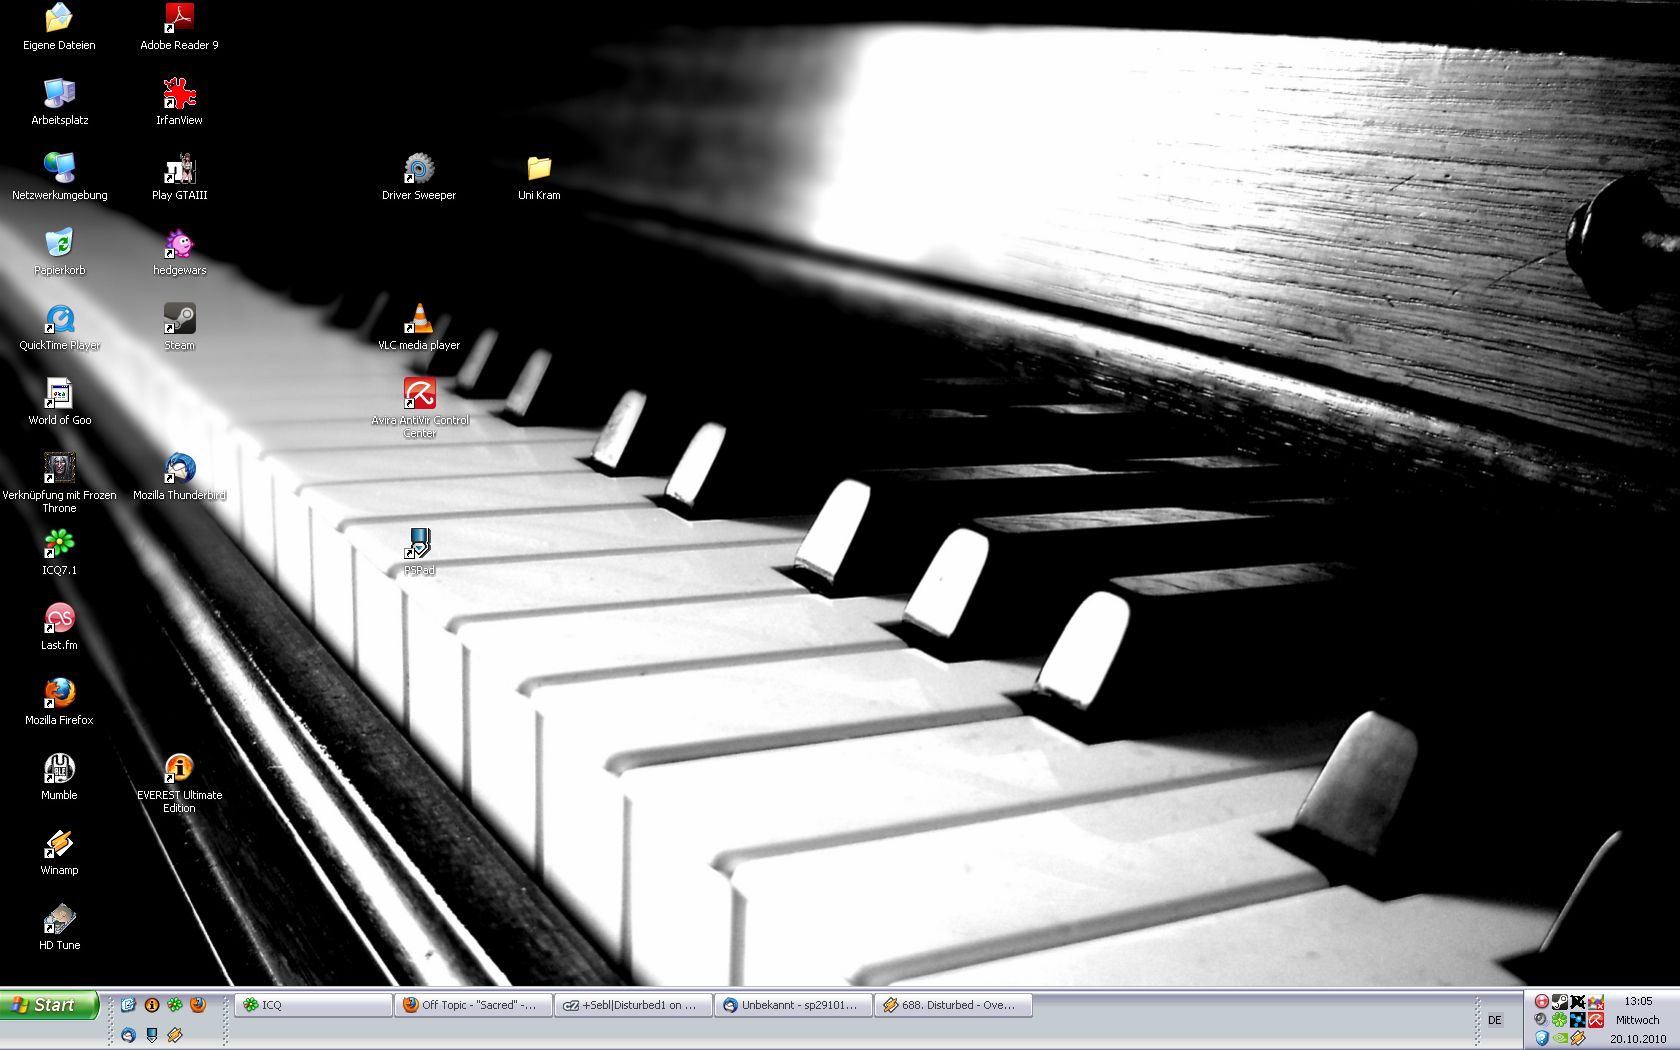
Task: Select the Avira AntiVir Control Center icon
Action: click(x=419, y=394)
